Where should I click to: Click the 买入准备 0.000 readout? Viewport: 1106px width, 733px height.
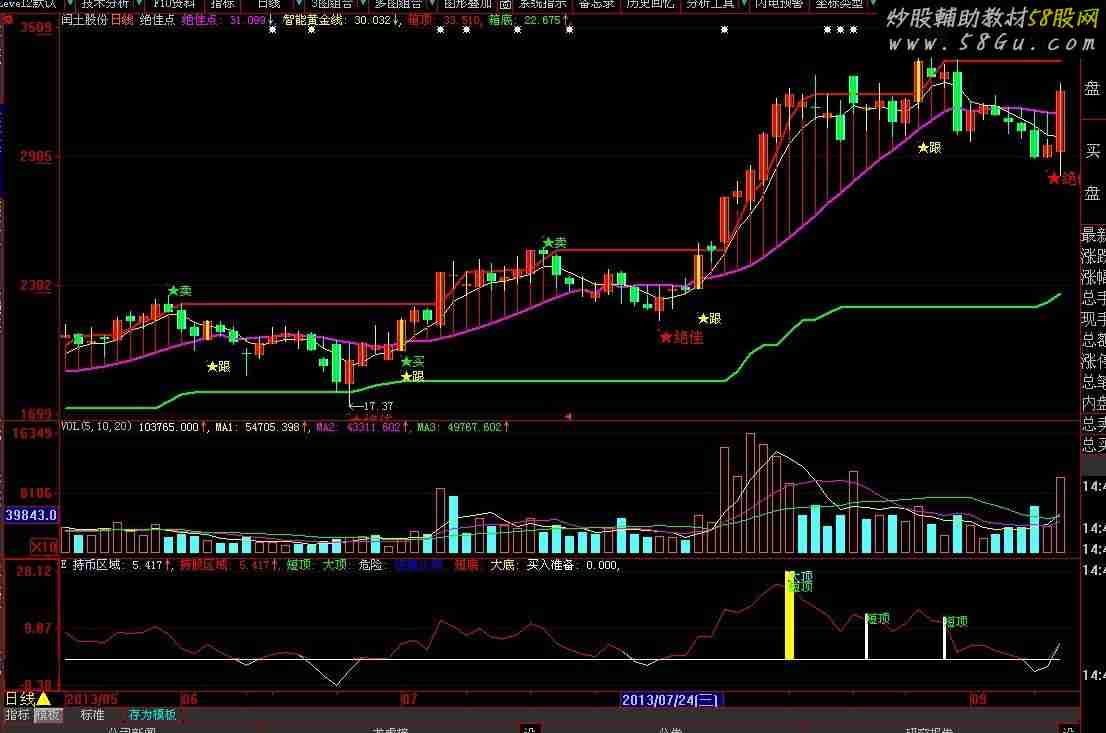(573, 565)
